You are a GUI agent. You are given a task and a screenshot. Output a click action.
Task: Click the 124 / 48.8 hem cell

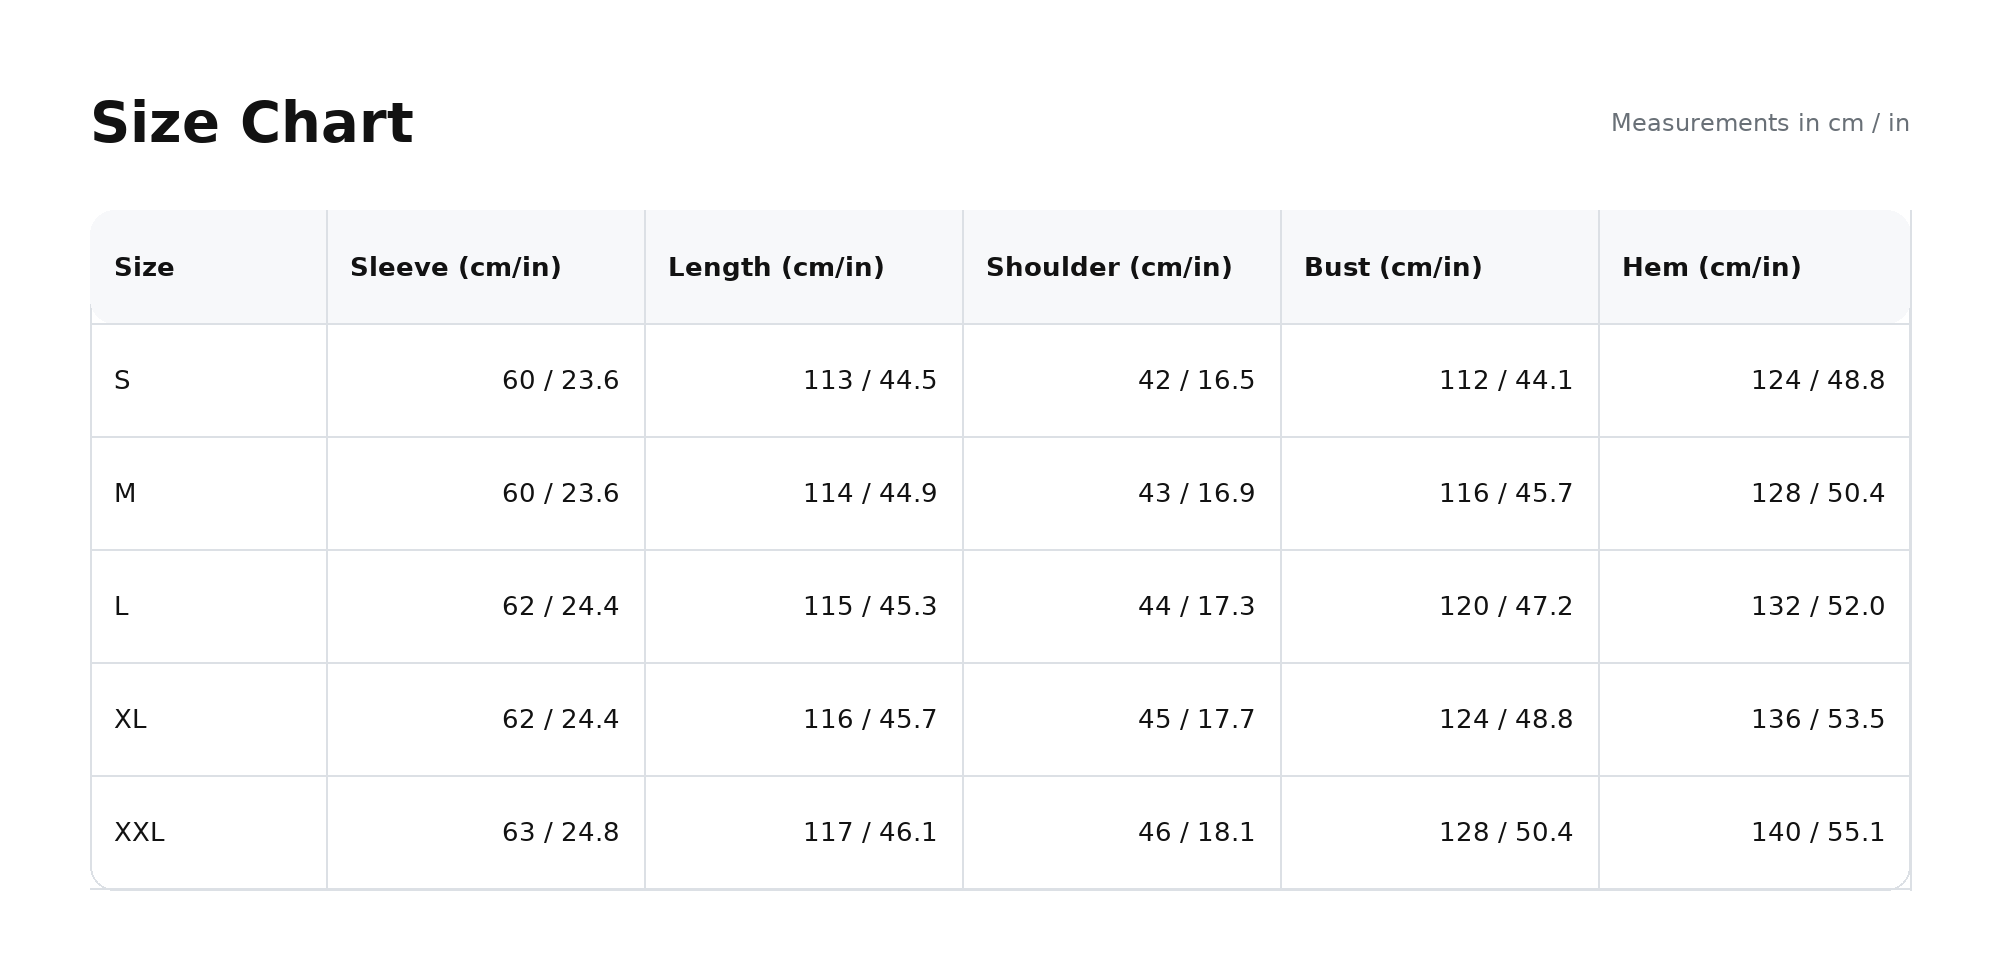[x=1817, y=381]
